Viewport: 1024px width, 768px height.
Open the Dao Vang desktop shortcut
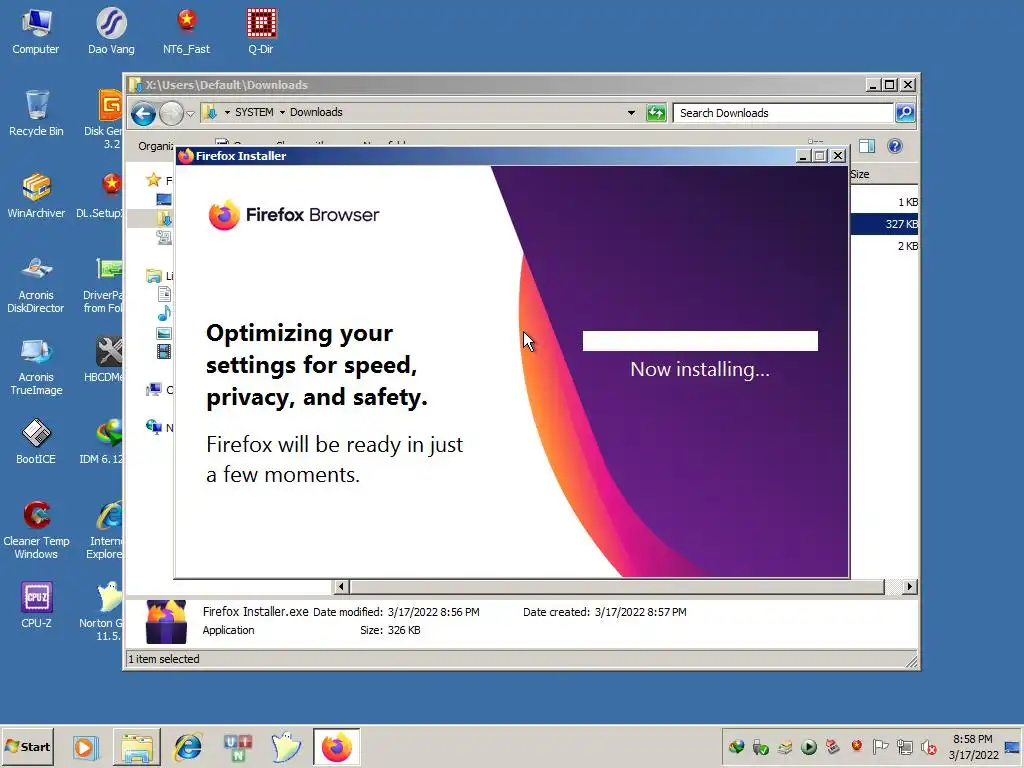[x=111, y=31]
